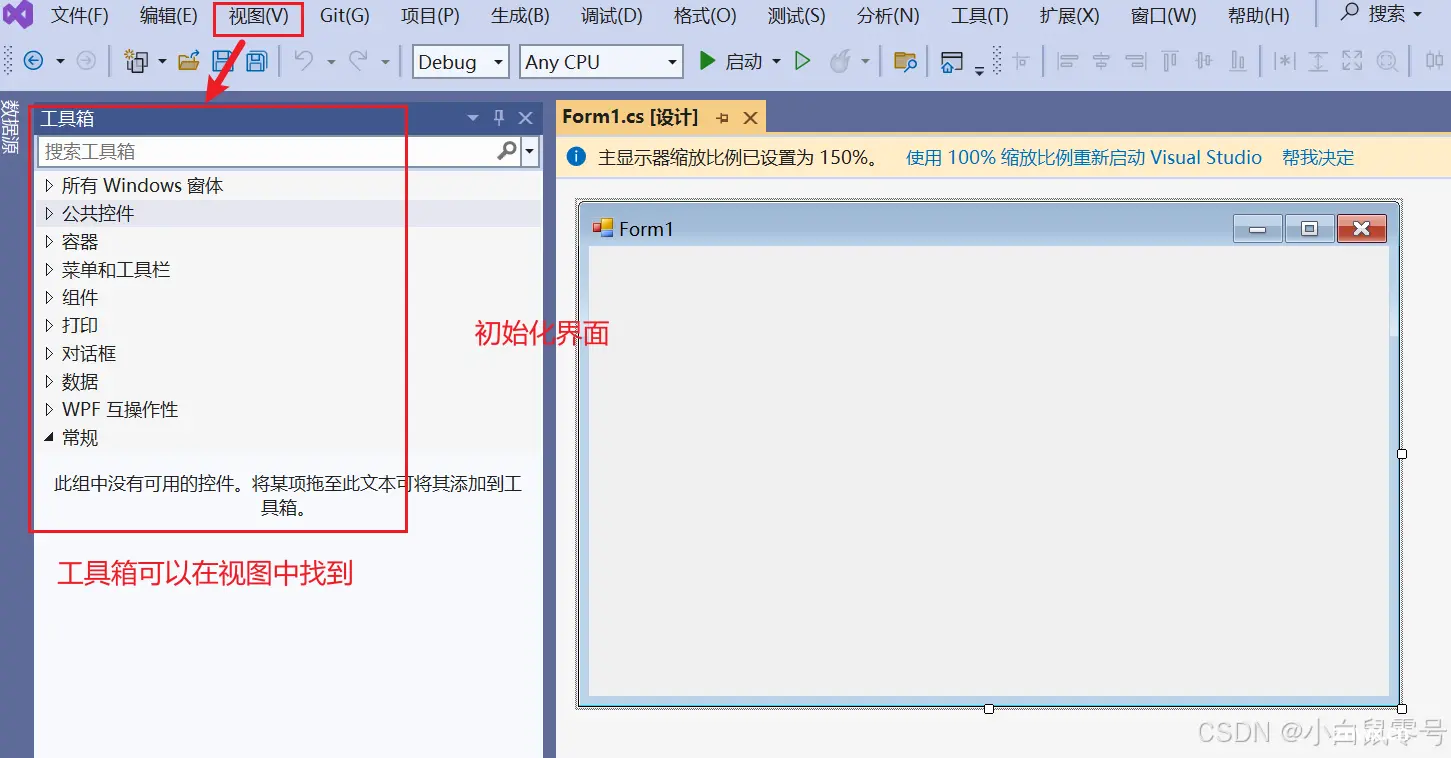Click the Align Middles layout icon
The height and width of the screenshot is (758, 1451).
[1203, 61]
